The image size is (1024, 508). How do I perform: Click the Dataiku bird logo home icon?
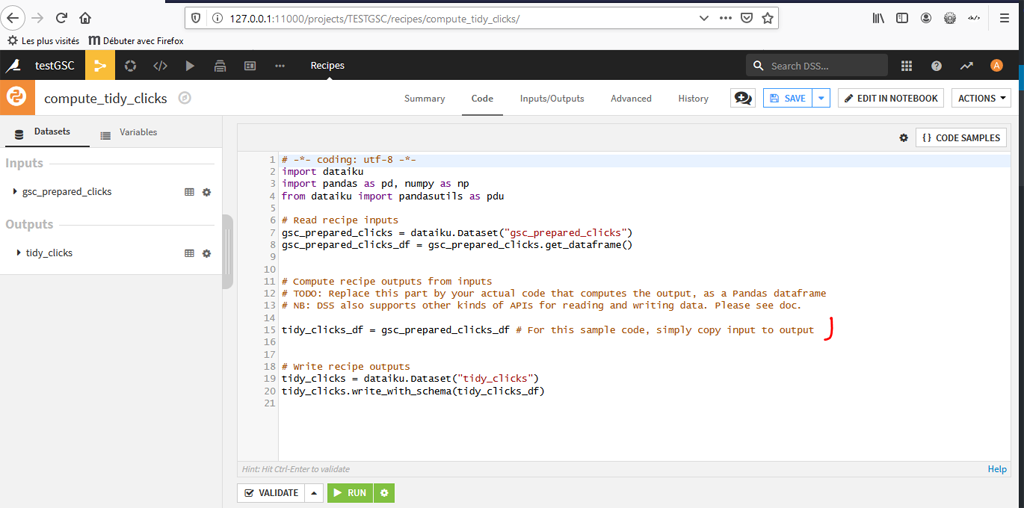[13, 65]
